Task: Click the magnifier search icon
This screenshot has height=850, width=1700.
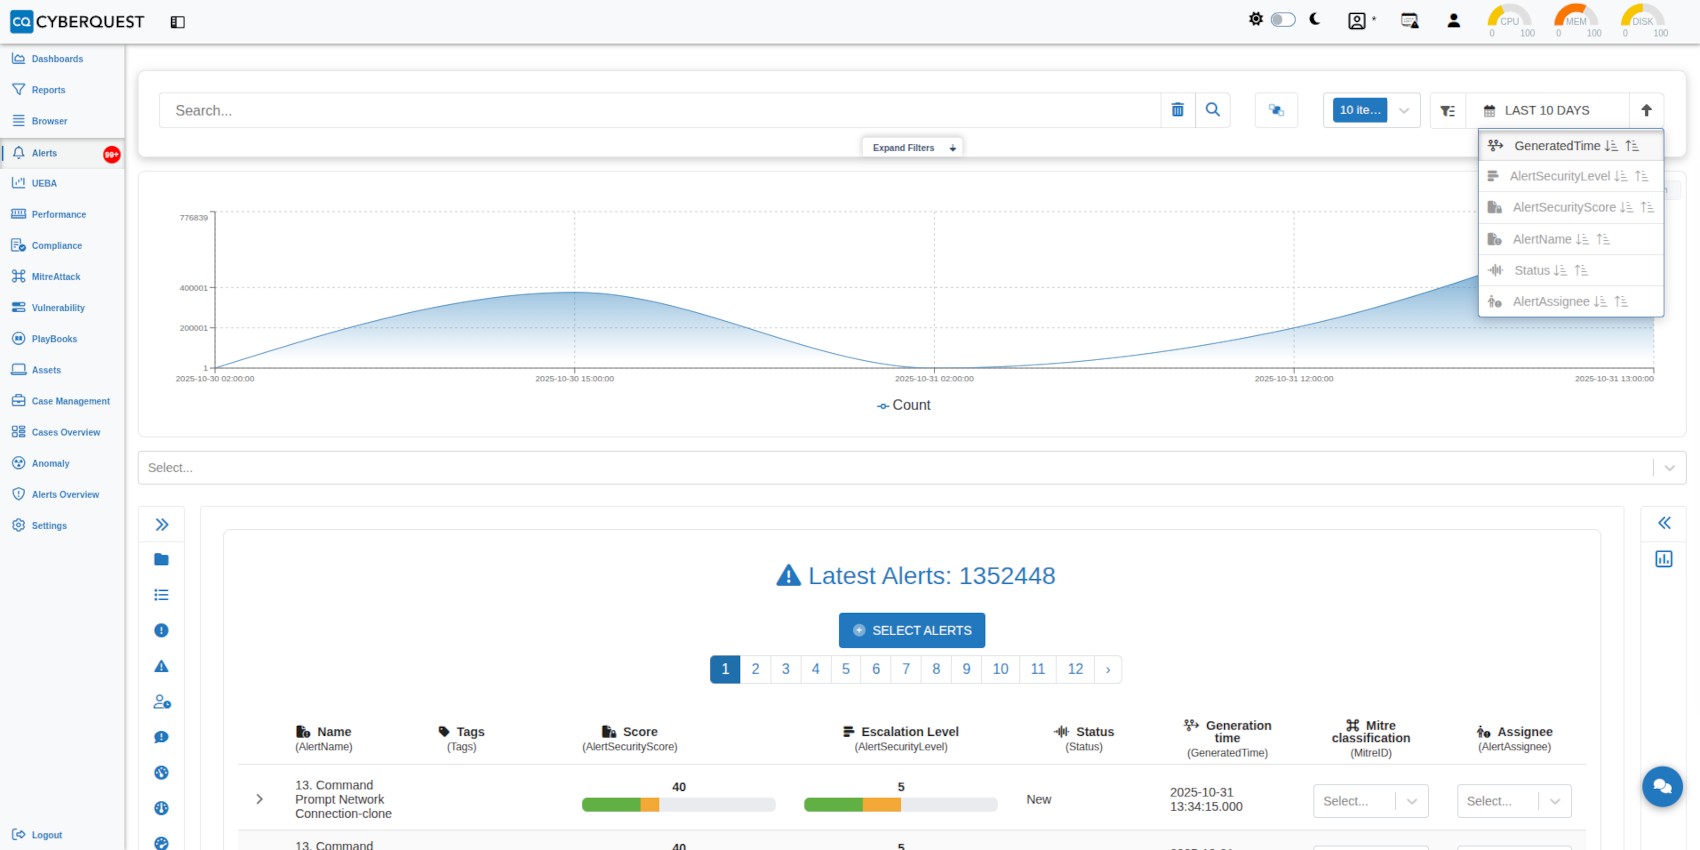Action: [x=1213, y=110]
